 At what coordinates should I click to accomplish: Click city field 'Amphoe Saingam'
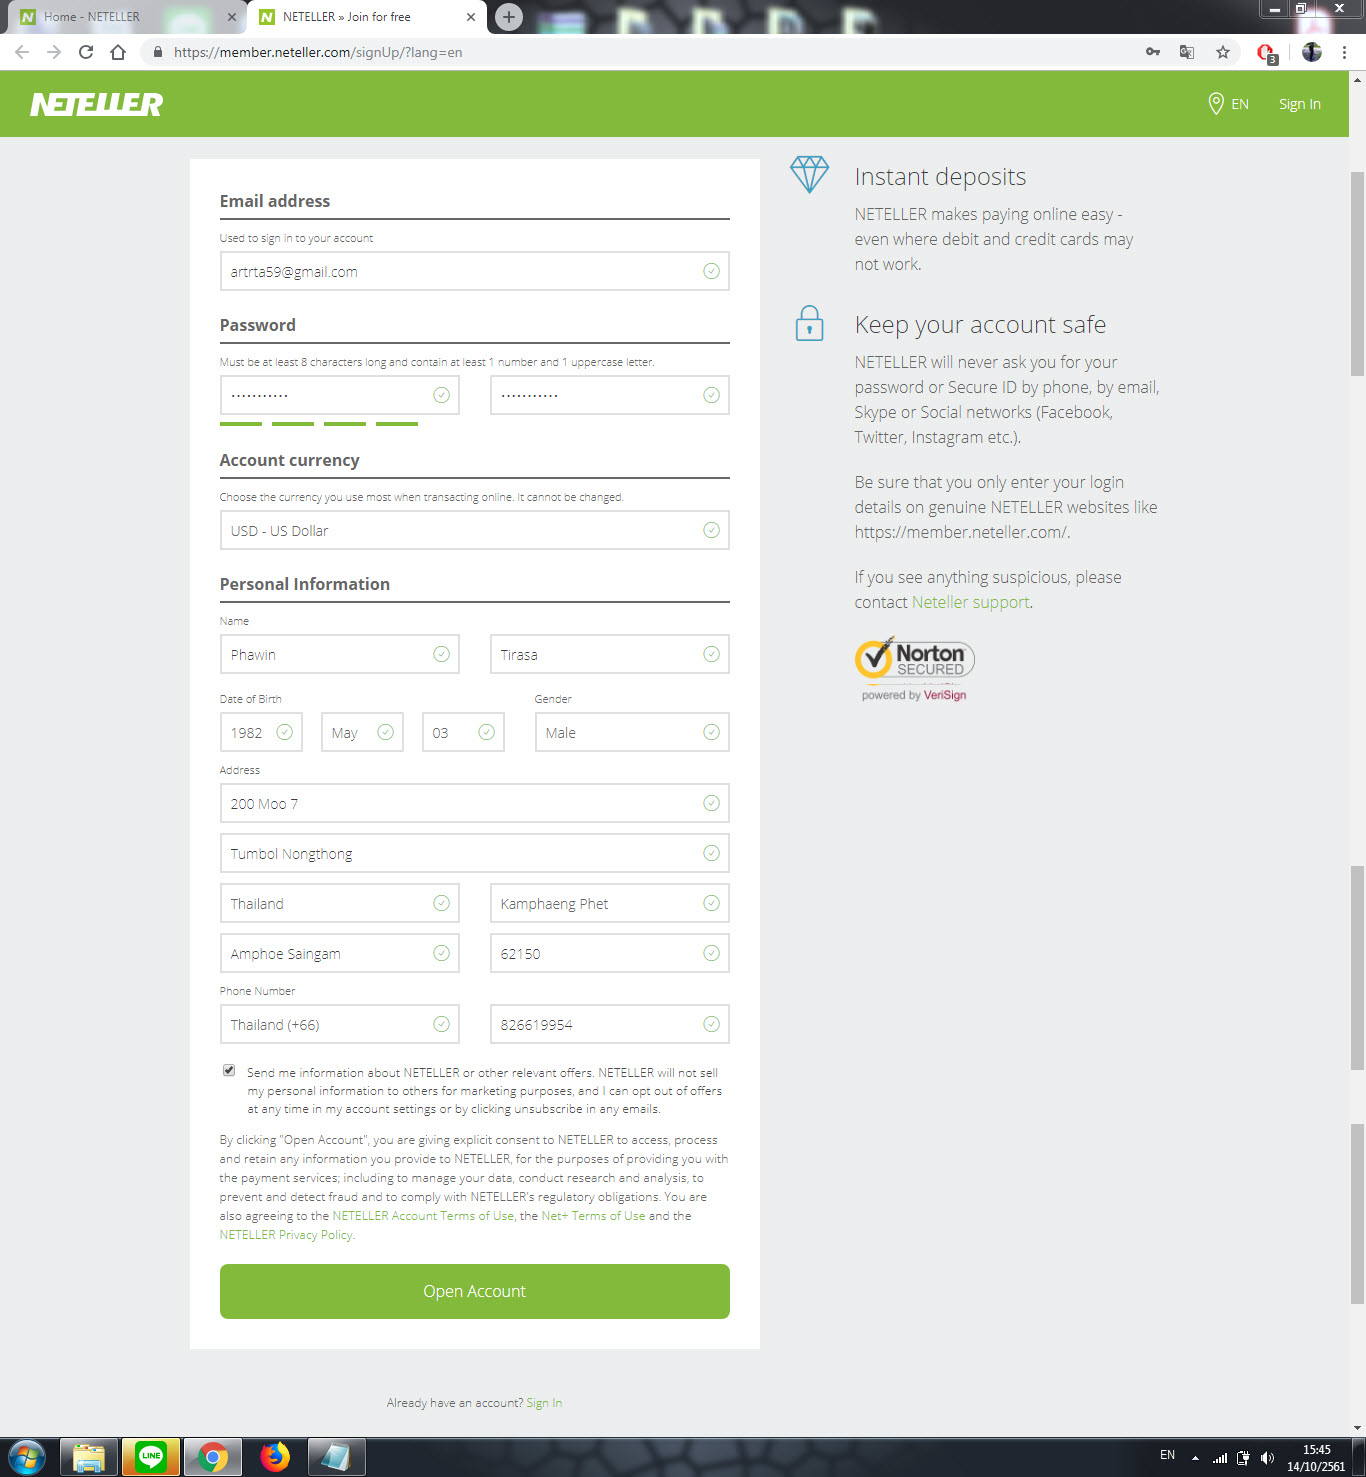[339, 953]
